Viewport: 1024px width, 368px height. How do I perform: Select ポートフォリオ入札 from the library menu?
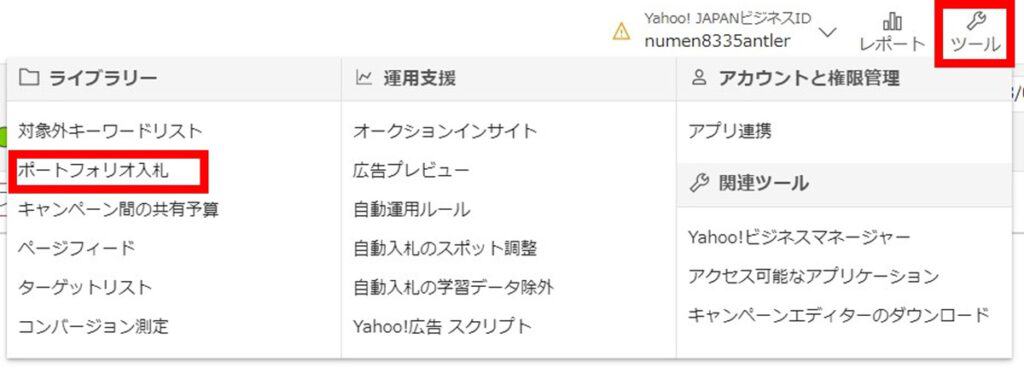(93, 170)
